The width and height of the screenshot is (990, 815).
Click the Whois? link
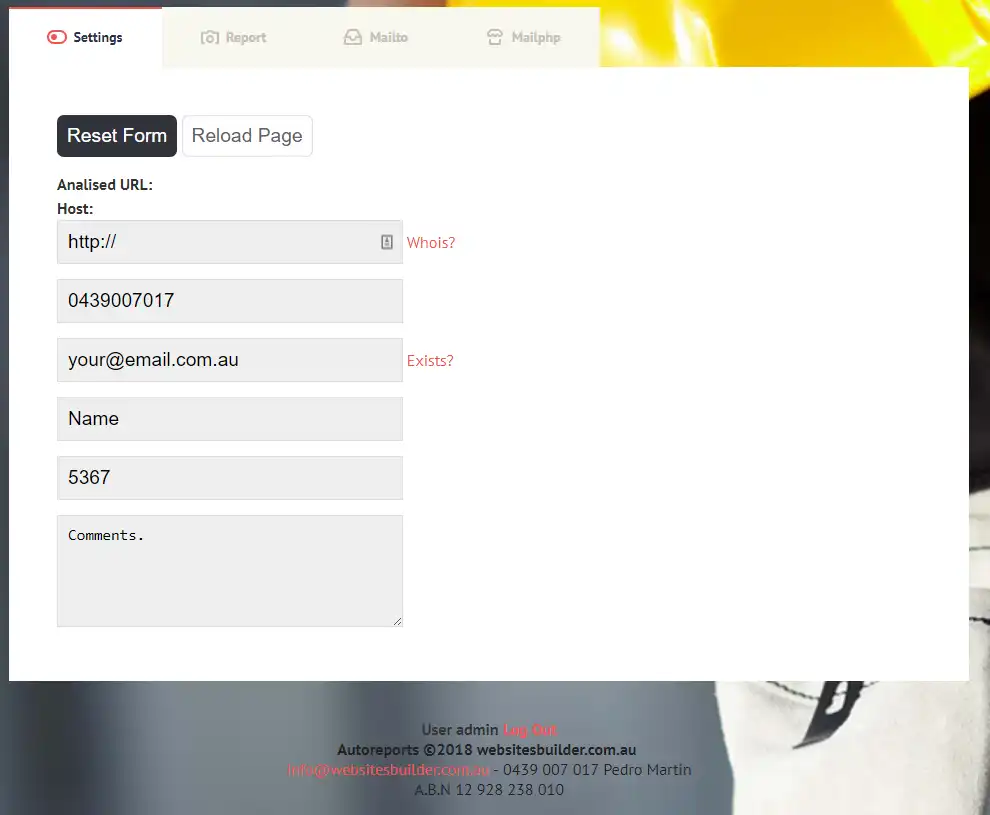pos(431,243)
